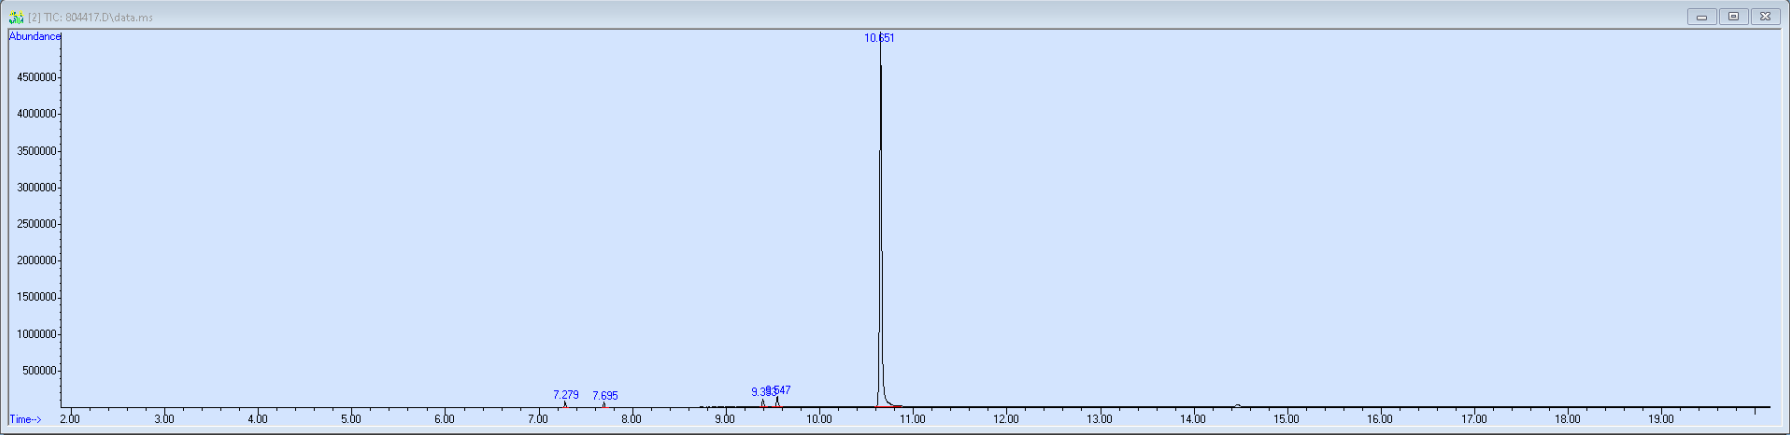The height and width of the screenshot is (435, 1790).
Task: Click the 18.00 time axis label
Action: [x=1567, y=419]
